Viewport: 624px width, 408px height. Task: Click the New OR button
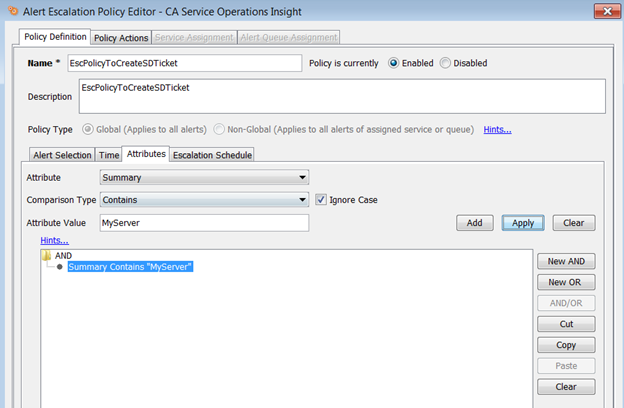pyautogui.click(x=566, y=282)
